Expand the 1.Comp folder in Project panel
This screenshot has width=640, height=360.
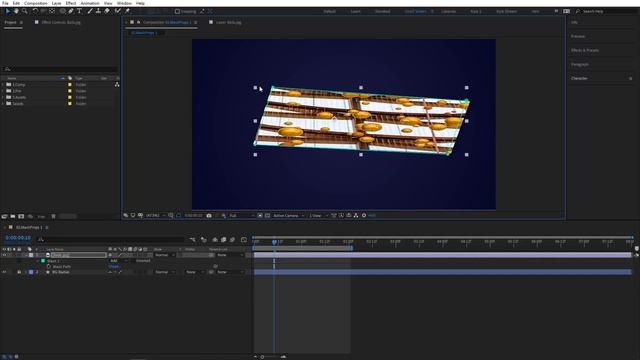3,84
